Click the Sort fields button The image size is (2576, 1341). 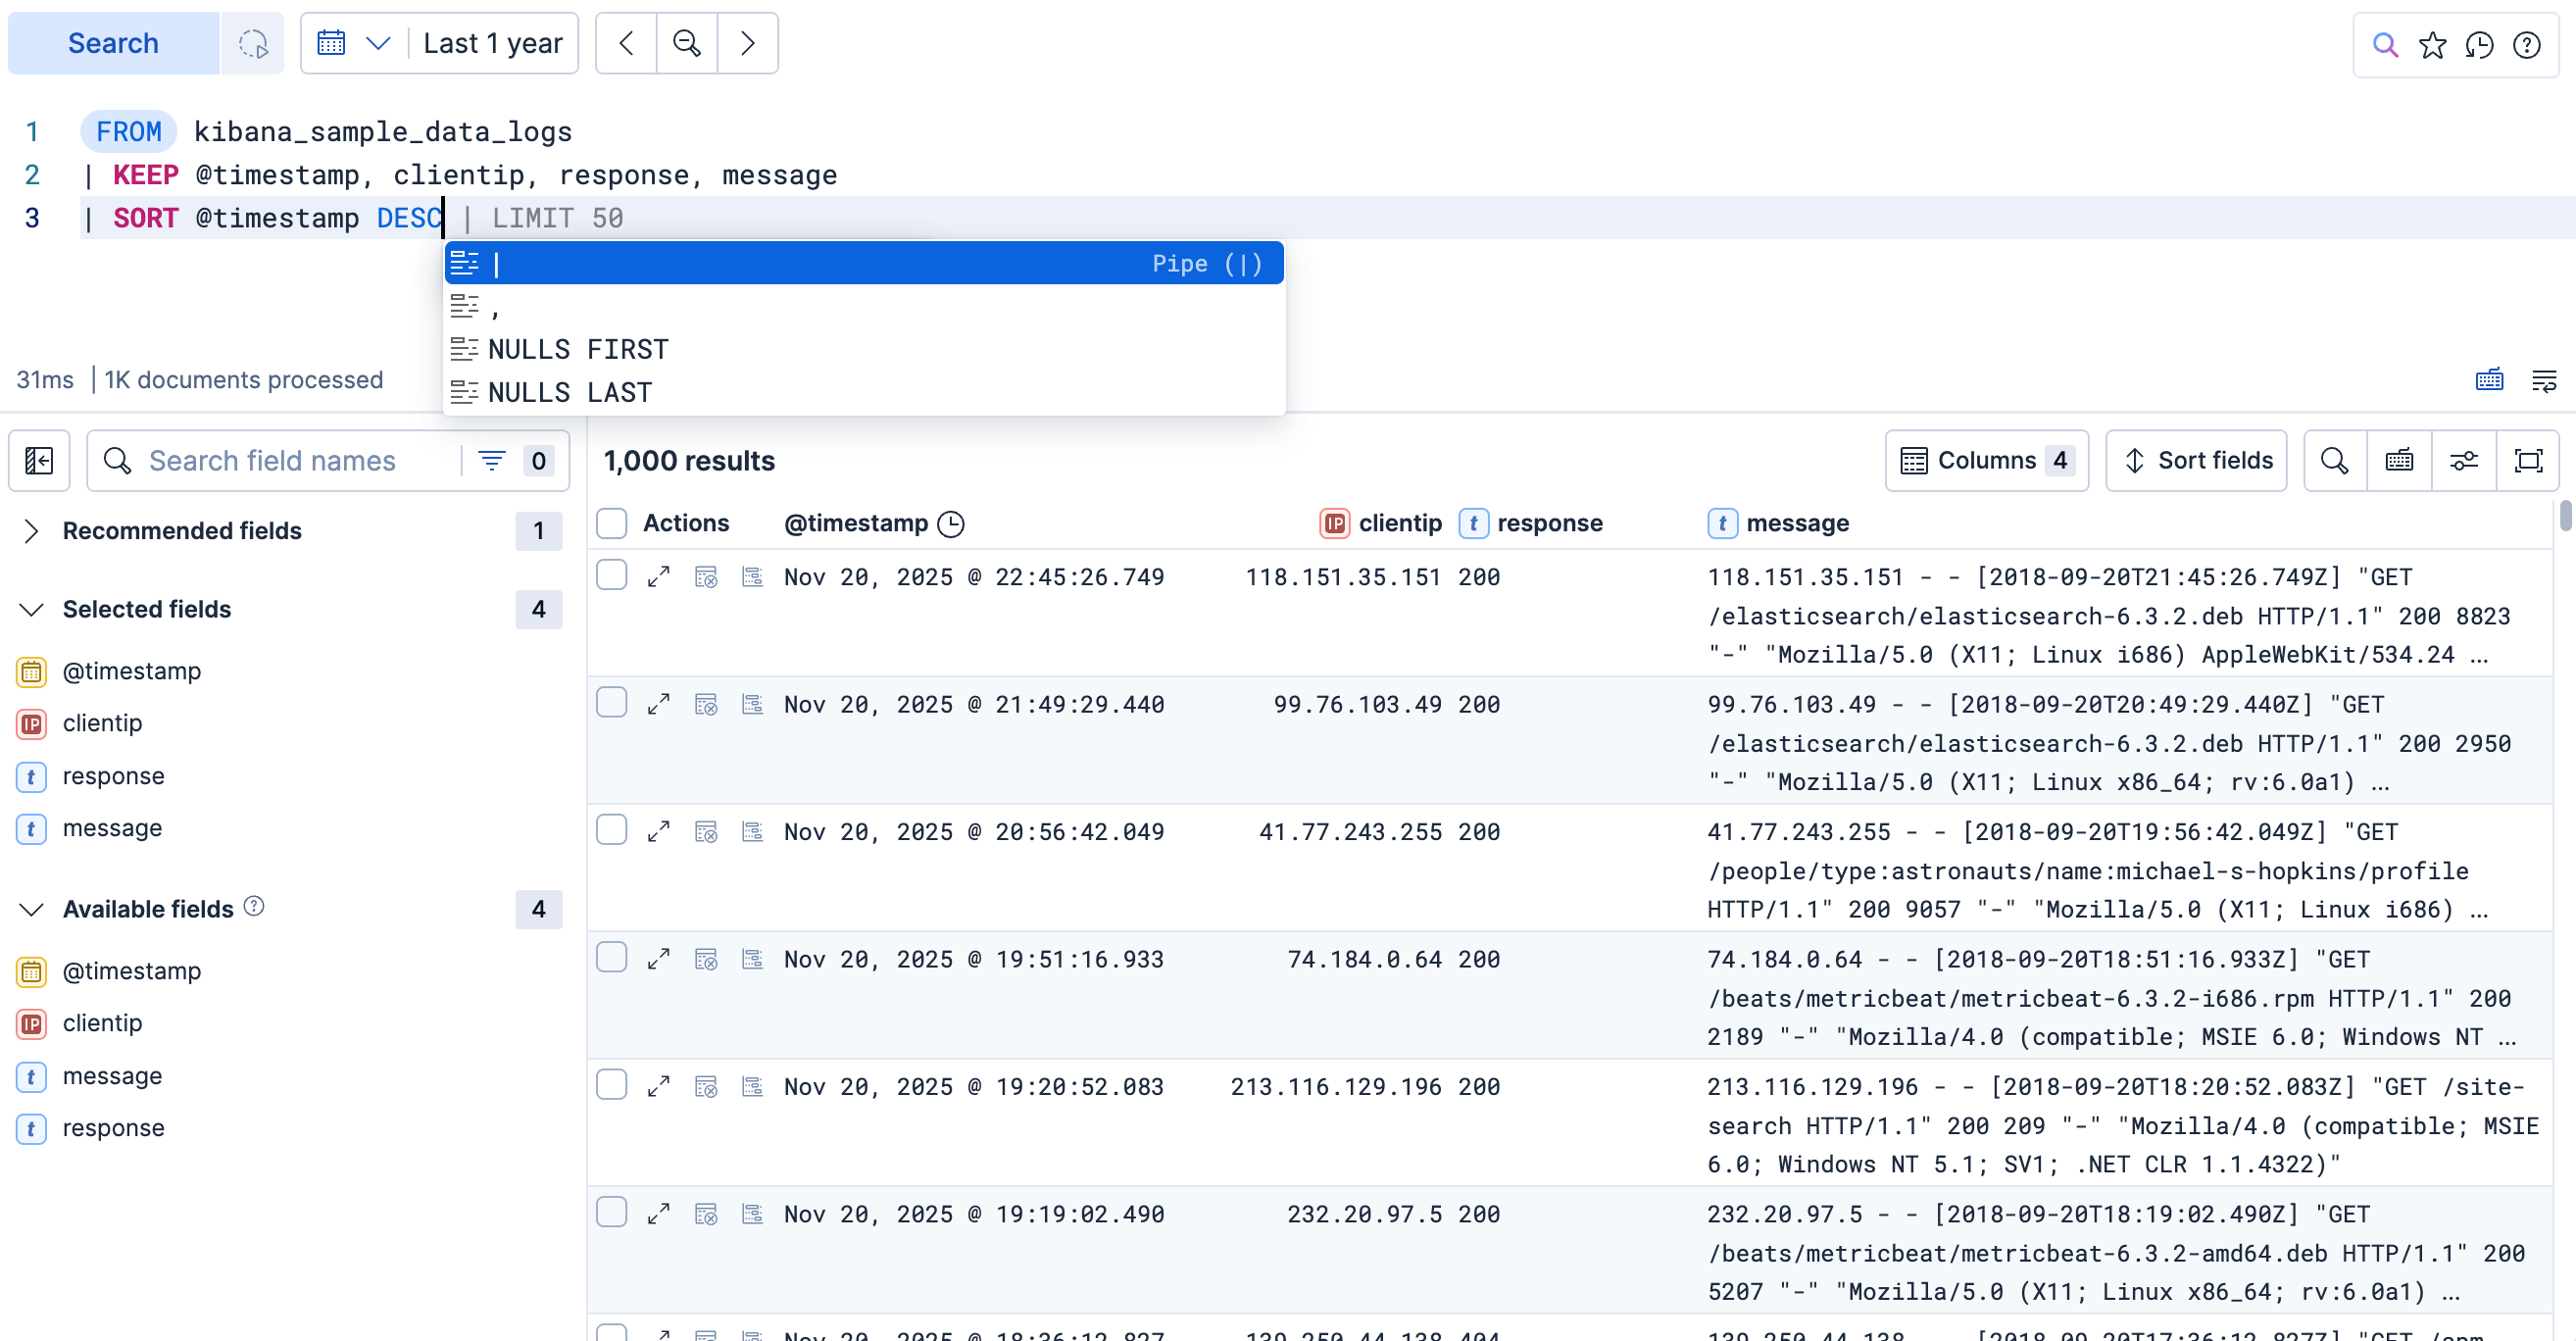point(2196,460)
